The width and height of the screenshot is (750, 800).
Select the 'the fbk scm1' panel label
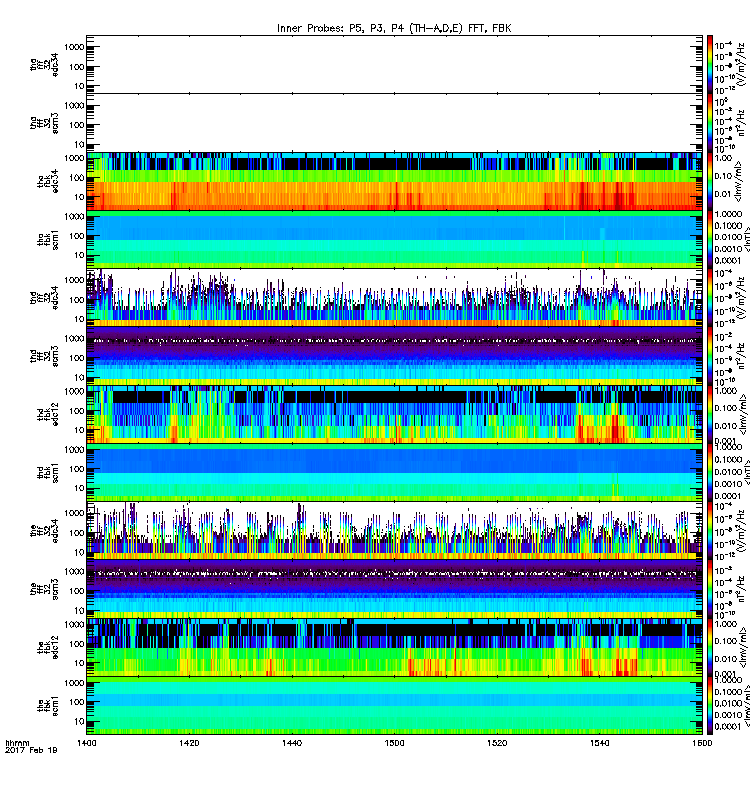48,705
